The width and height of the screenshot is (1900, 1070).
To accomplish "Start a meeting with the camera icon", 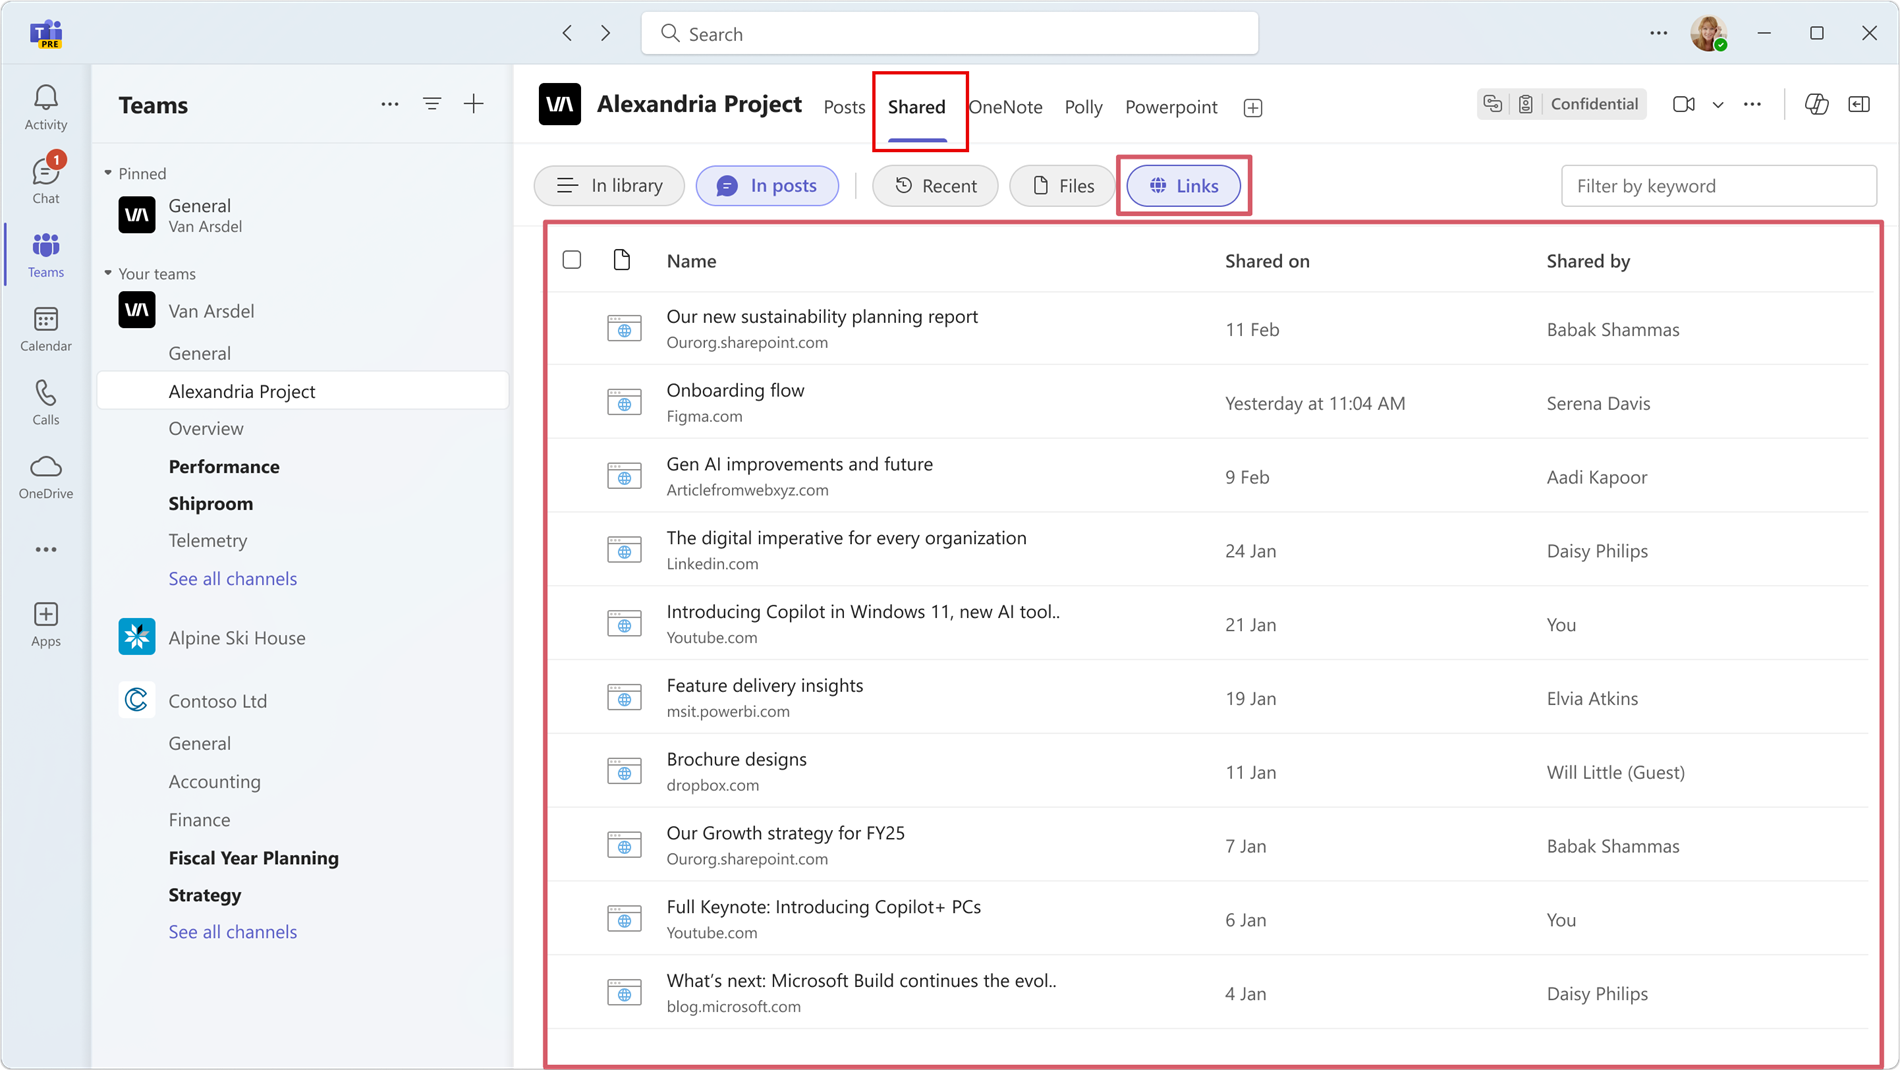I will [1684, 104].
